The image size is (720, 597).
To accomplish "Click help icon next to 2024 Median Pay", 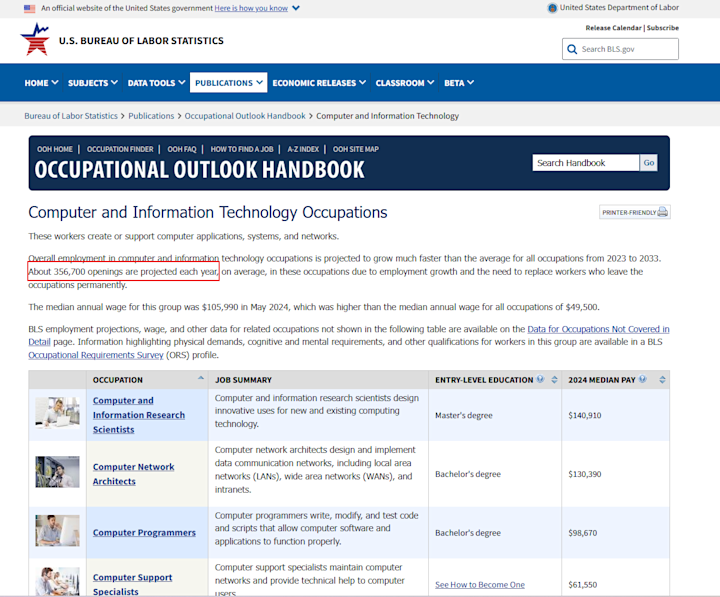I will coord(642,379).
